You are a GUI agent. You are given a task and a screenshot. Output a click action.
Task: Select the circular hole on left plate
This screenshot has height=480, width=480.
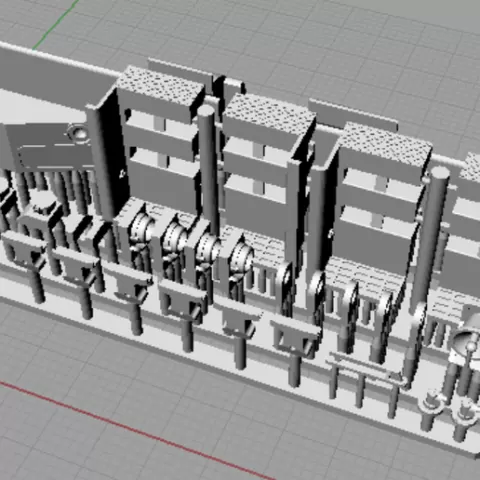pos(79,133)
